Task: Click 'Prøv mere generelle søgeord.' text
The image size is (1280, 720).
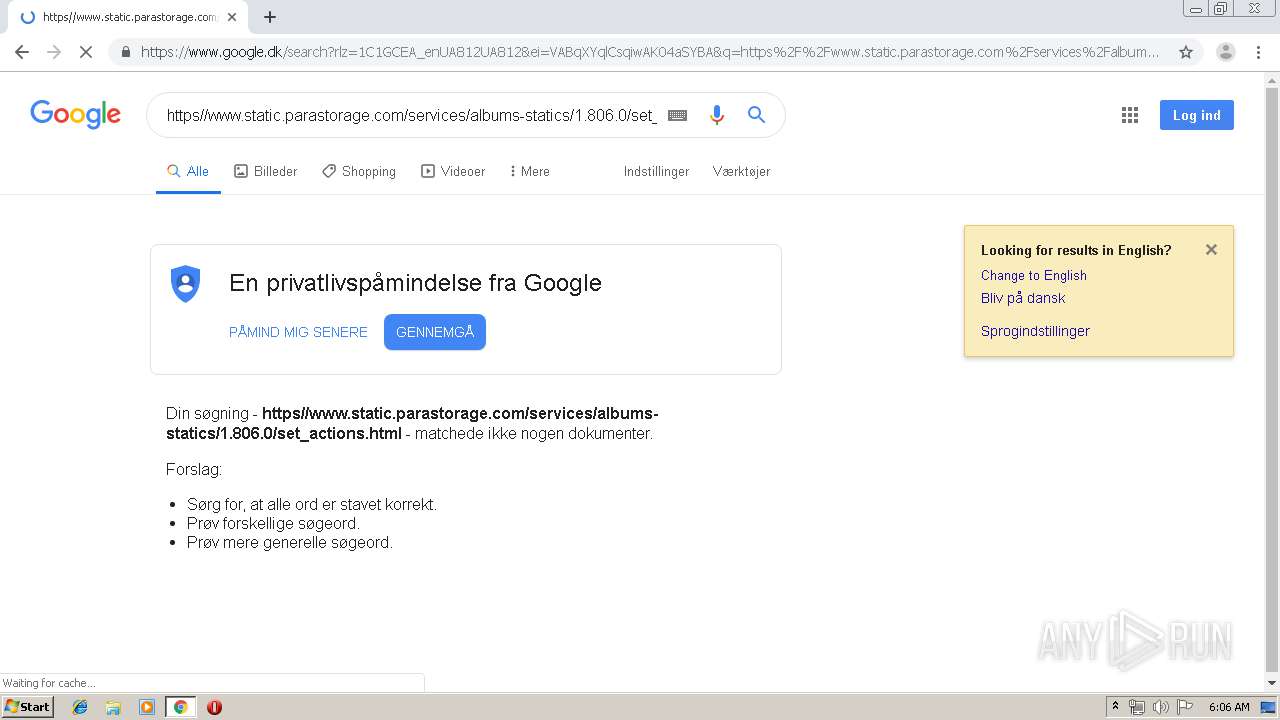Action: point(290,542)
